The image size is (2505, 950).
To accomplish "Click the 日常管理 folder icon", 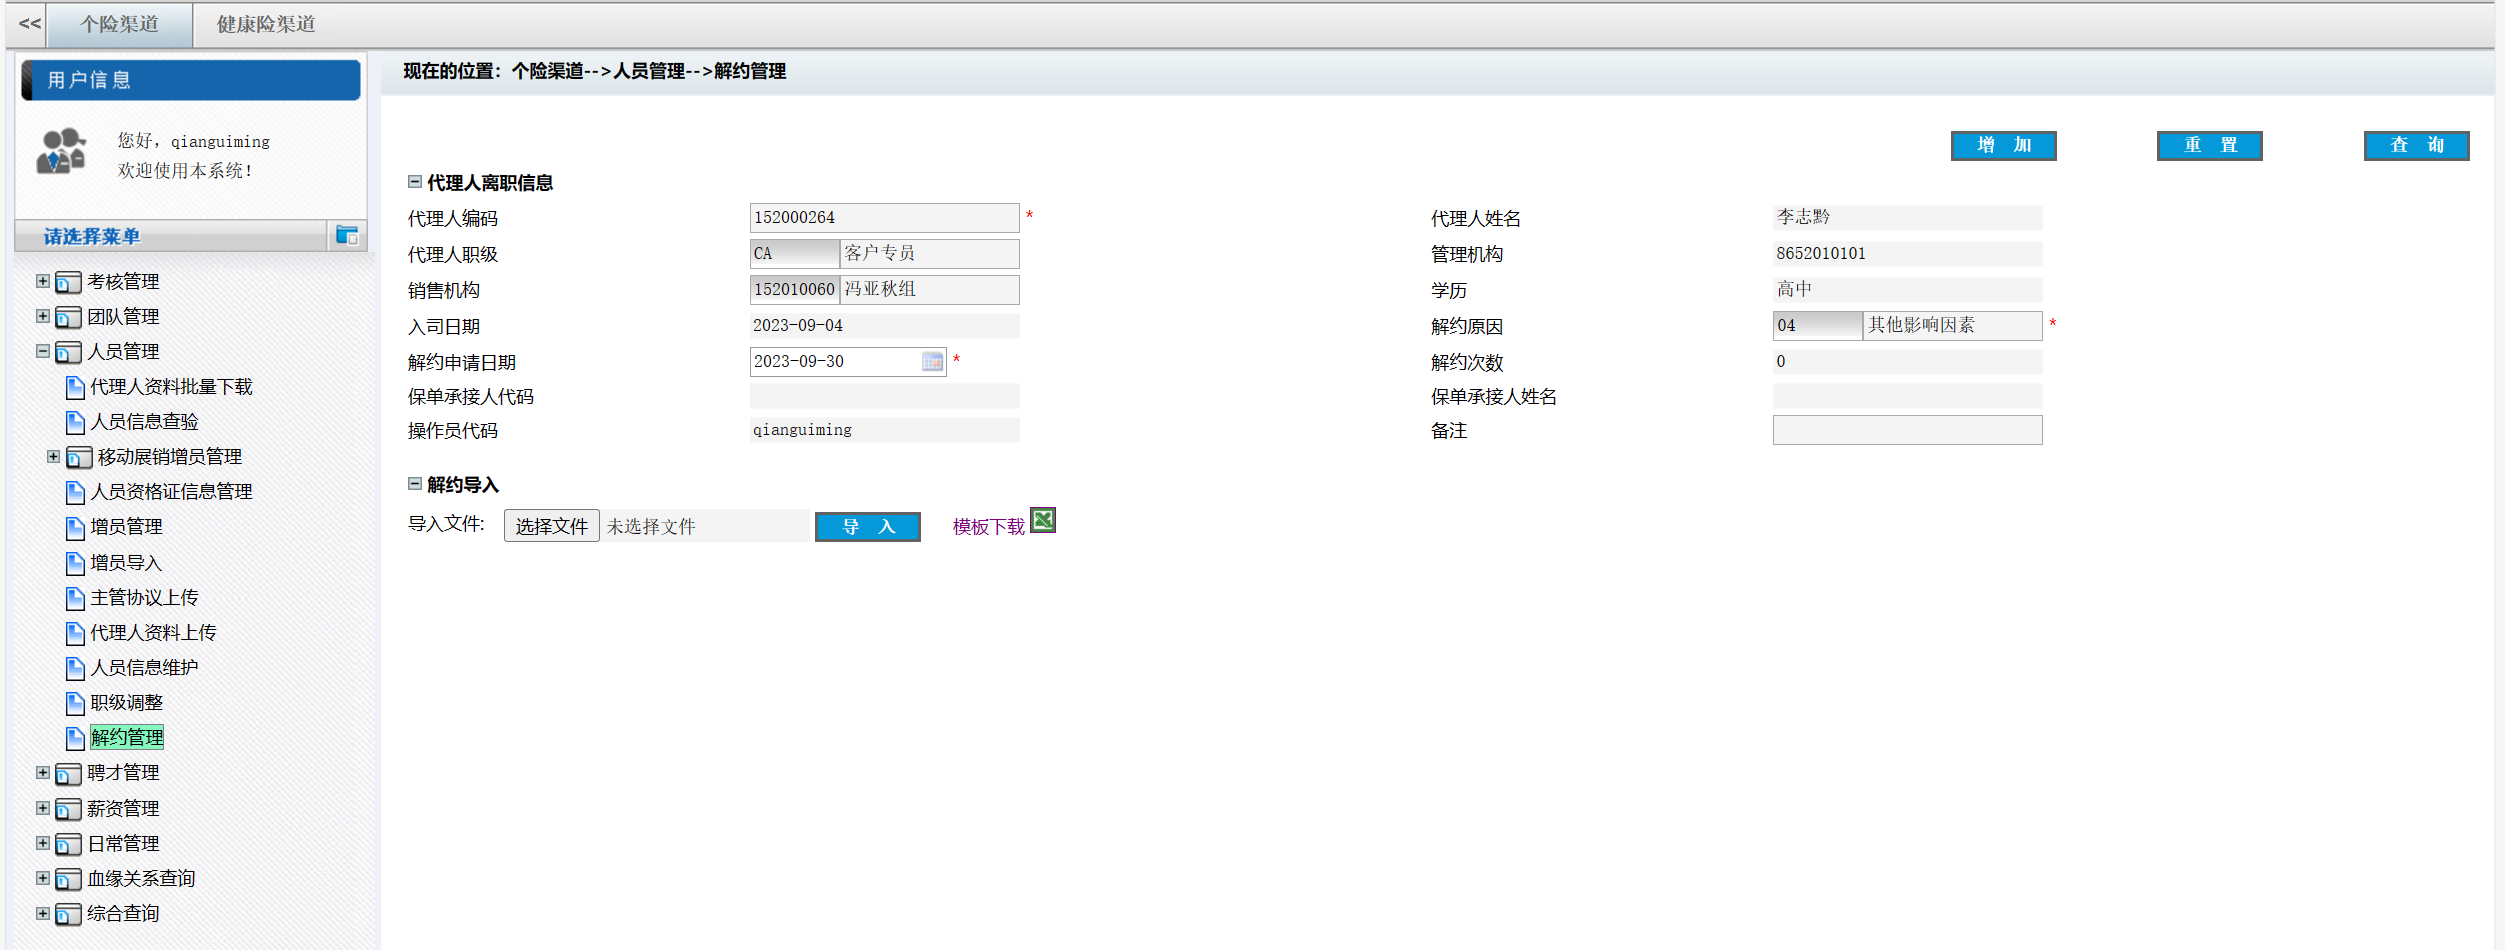I will tap(68, 845).
